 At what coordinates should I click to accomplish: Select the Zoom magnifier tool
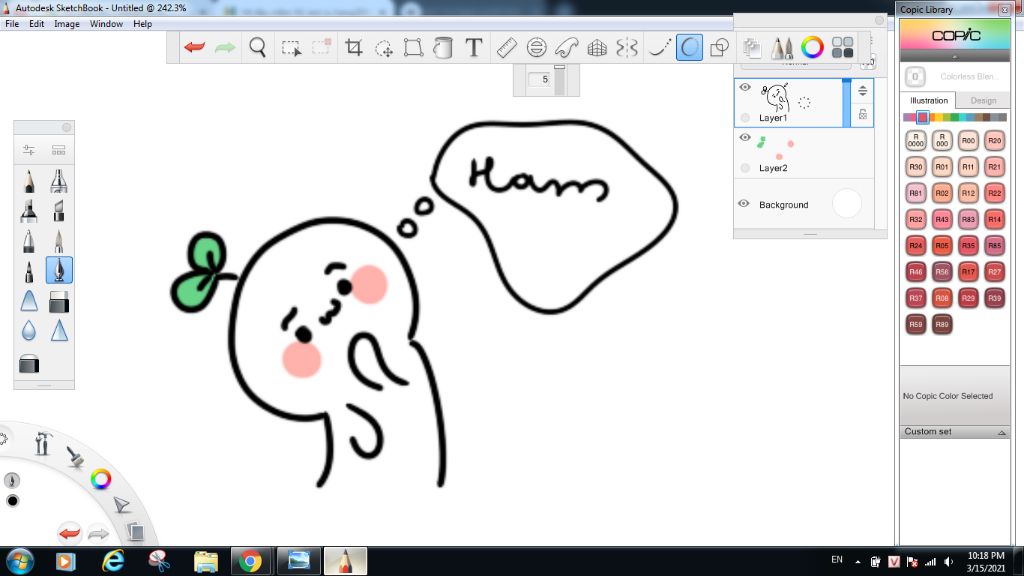(257, 47)
